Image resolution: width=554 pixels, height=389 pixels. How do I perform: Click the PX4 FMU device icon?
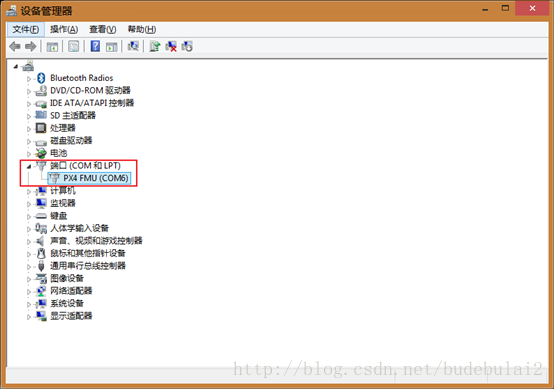[54, 178]
